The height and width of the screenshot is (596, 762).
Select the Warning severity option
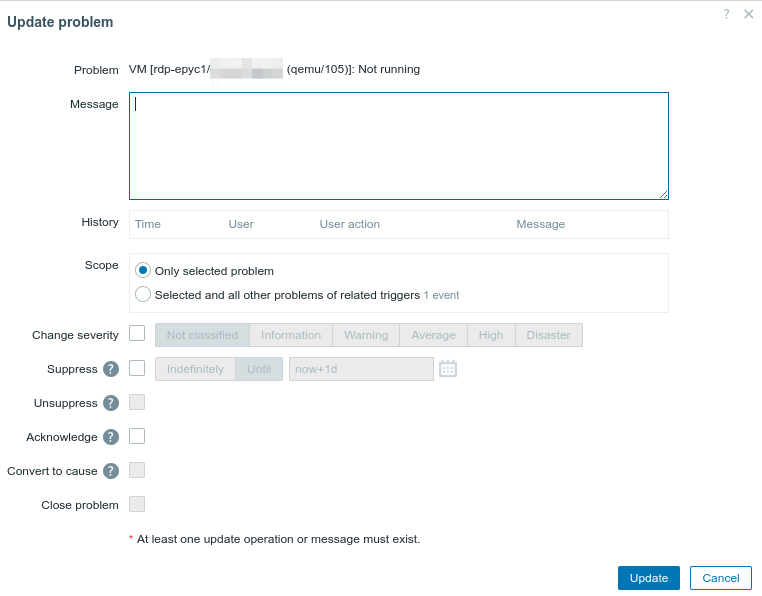coord(366,335)
